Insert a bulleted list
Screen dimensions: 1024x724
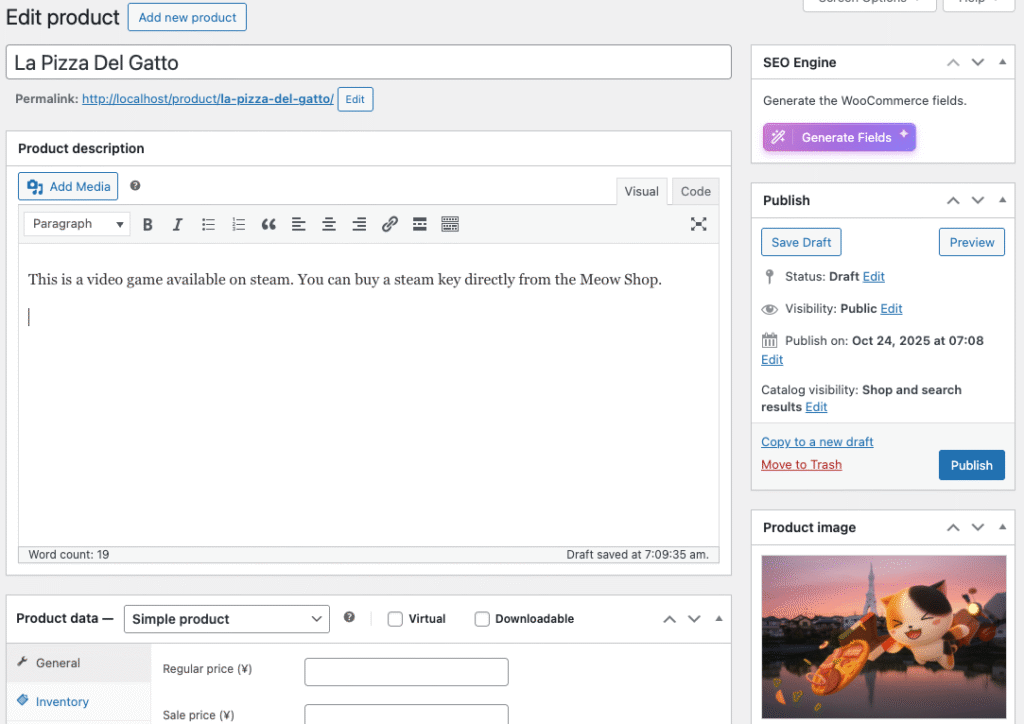[208, 224]
